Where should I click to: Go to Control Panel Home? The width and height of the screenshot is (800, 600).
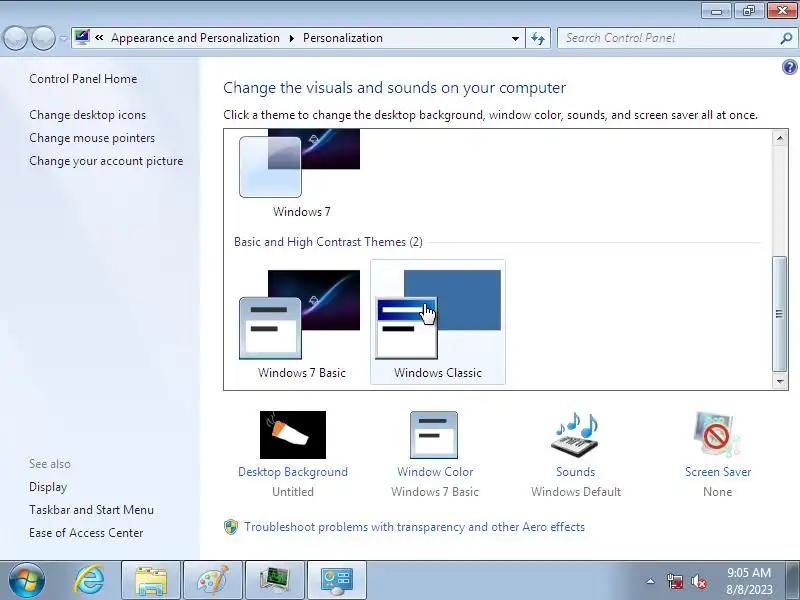83,79
